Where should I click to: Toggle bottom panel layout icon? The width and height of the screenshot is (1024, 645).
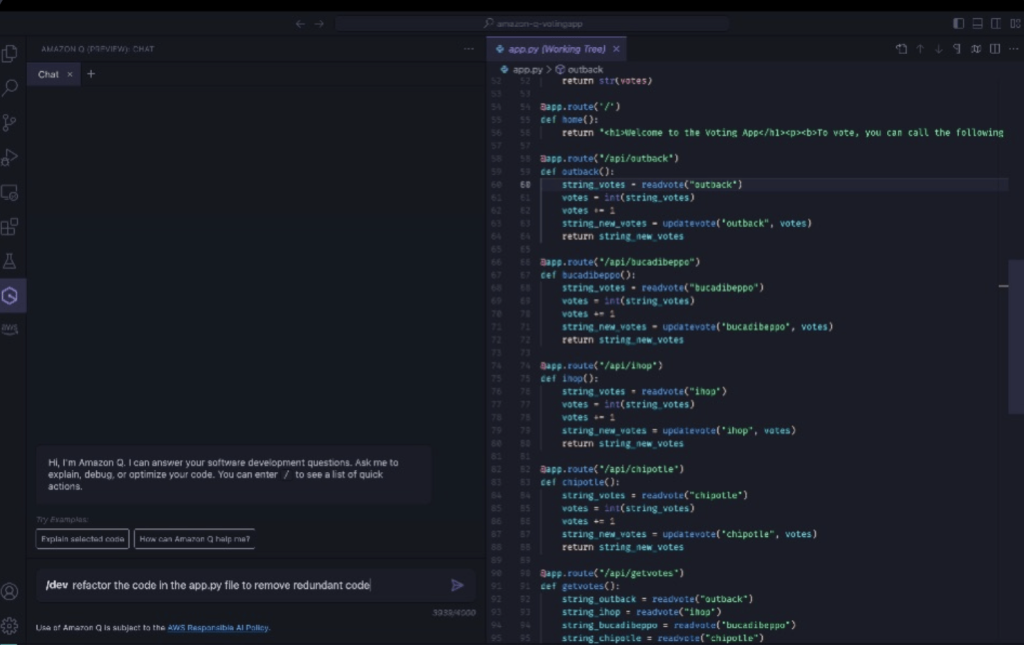(x=977, y=24)
